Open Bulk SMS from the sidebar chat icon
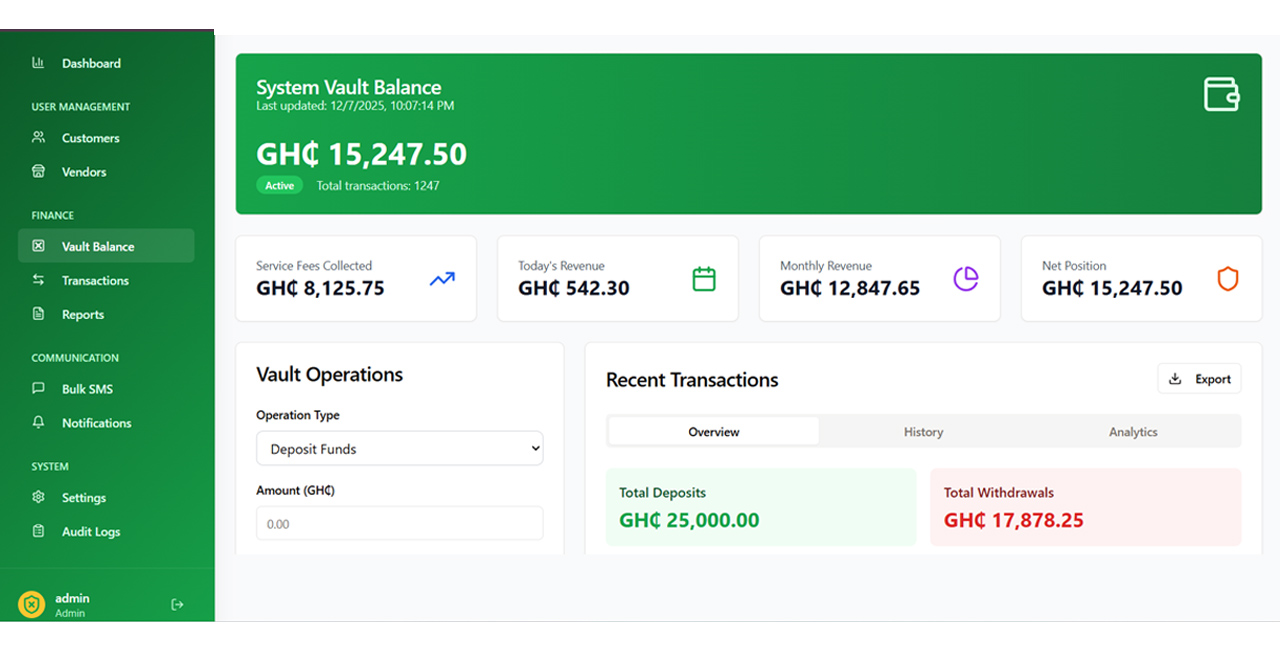The width and height of the screenshot is (1280, 650). click(x=38, y=389)
